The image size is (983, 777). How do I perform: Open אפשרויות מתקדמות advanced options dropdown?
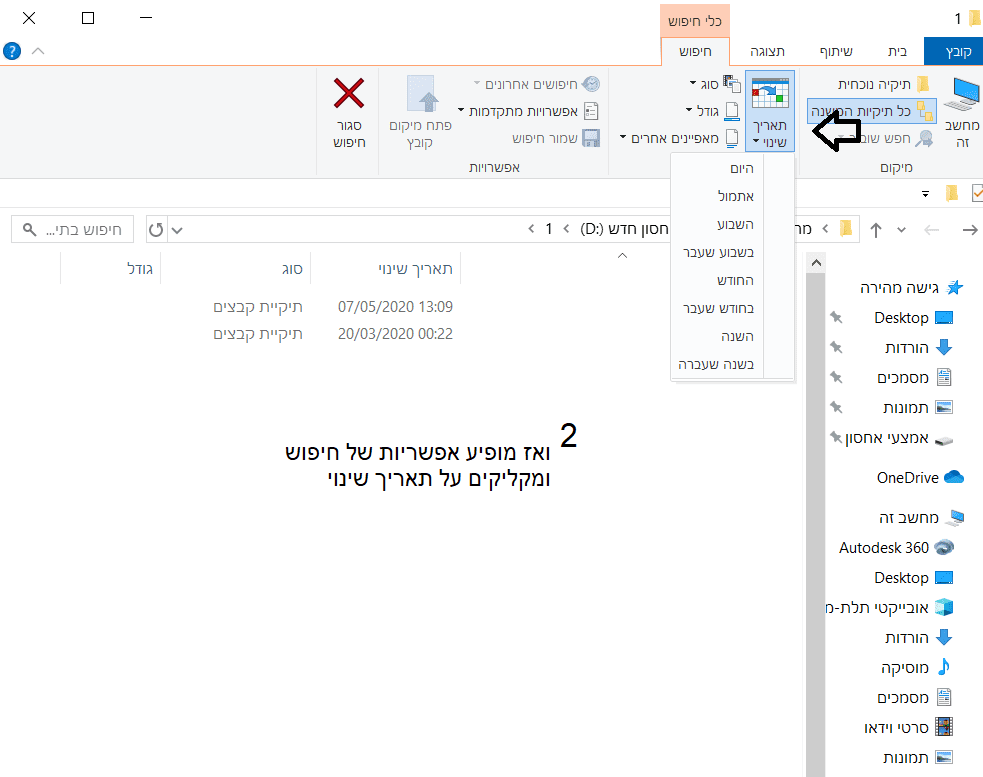[528, 111]
